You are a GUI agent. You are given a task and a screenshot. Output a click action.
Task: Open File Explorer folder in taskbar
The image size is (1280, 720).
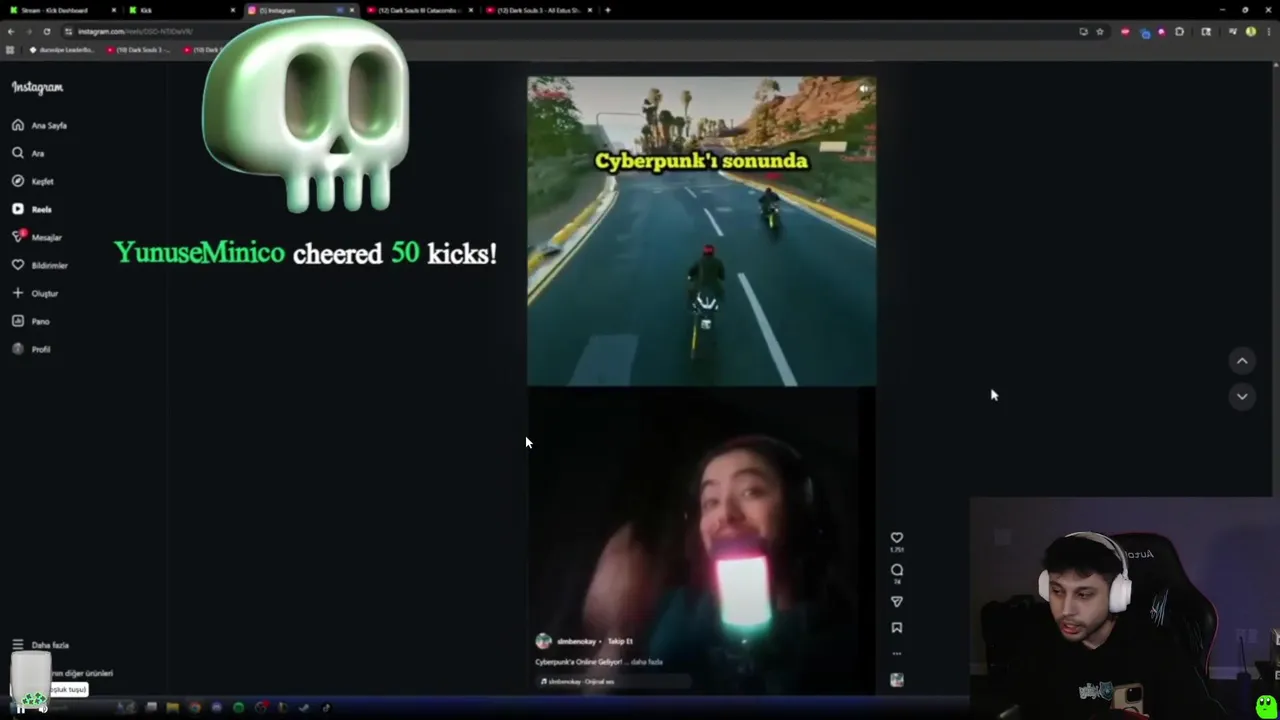pyautogui.click(x=172, y=707)
